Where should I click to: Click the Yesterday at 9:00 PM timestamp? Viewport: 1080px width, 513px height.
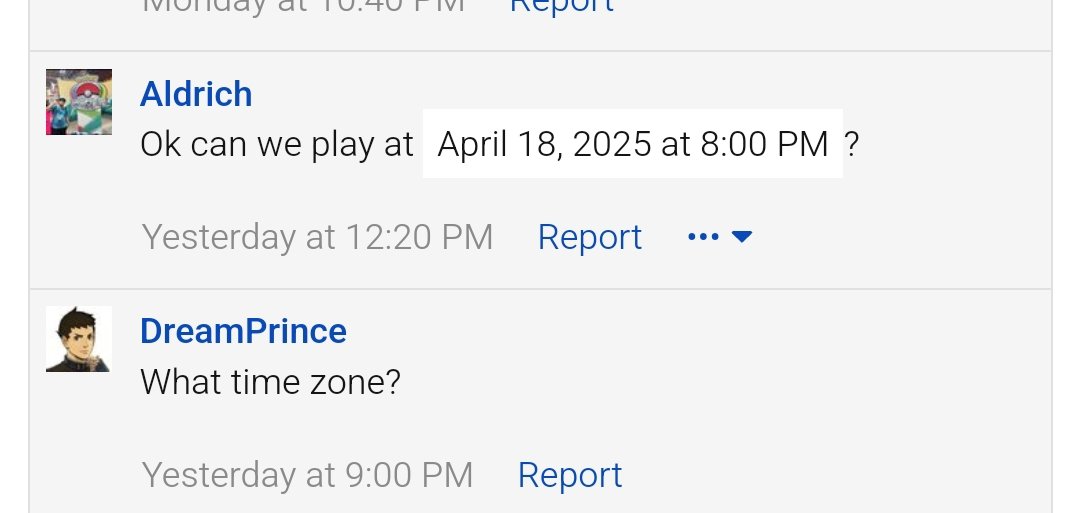coord(307,474)
